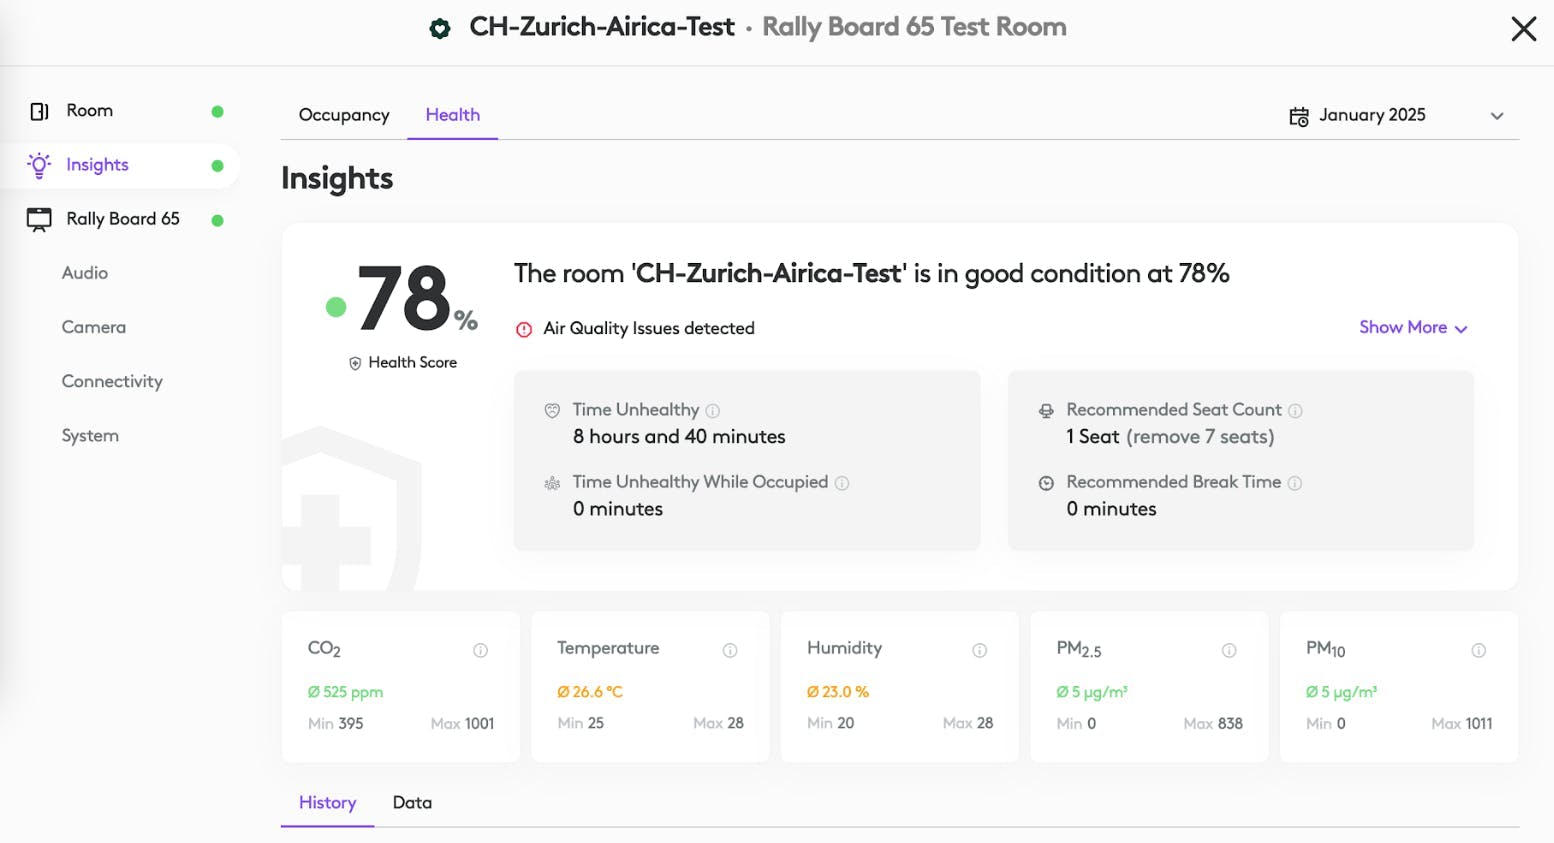Screen dimensions: 1554x843
Task: Click the Humidity info icon
Action: (980, 650)
